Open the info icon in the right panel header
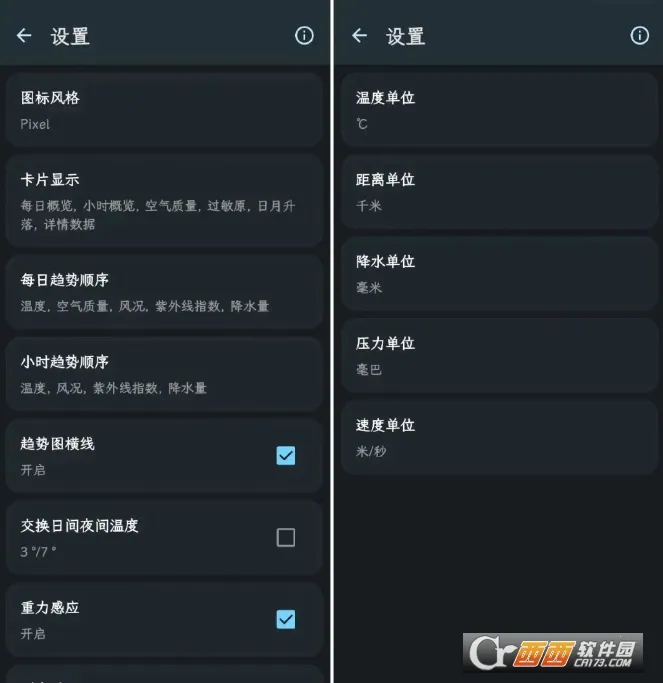 [639, 35]
